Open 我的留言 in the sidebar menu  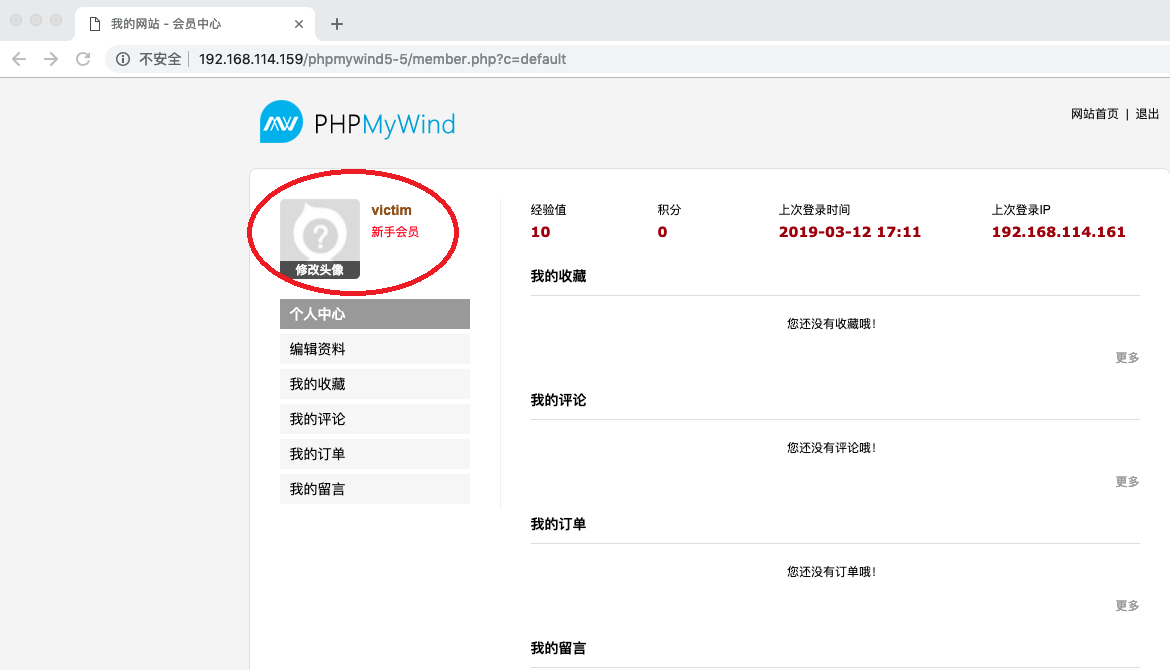pyautogui.click(x=375, y=489)
